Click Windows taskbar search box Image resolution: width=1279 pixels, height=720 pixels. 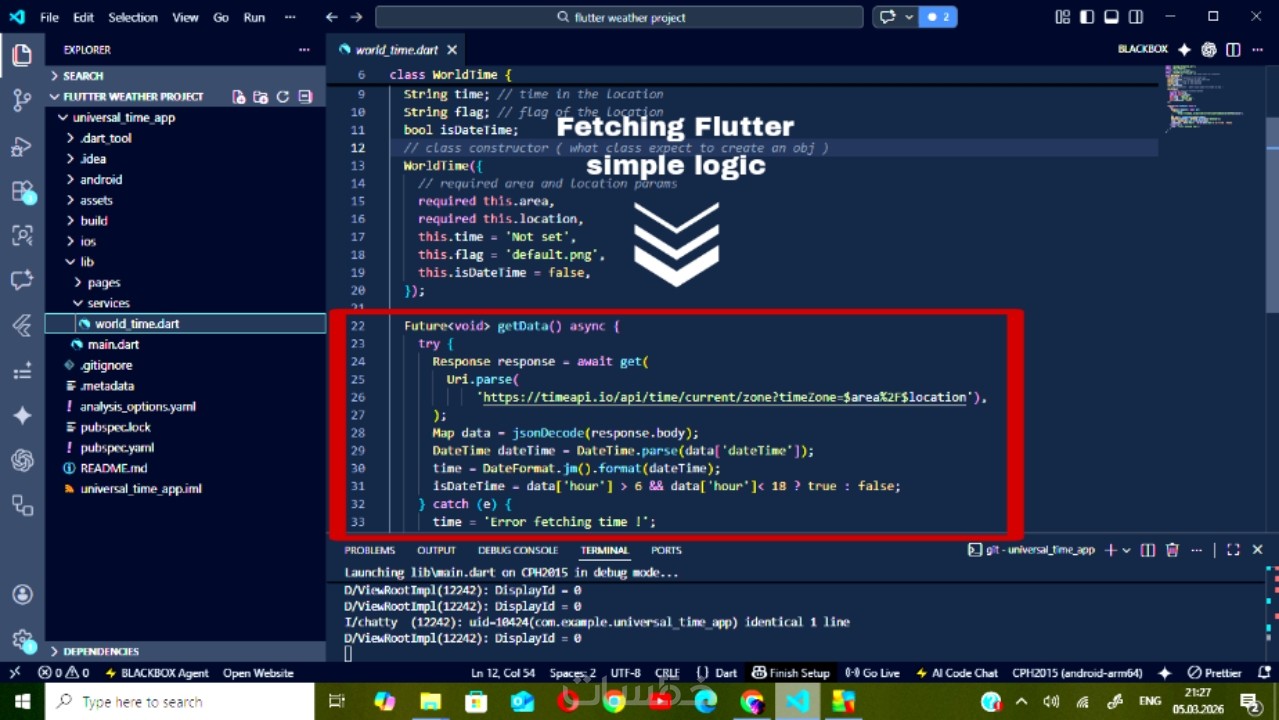click(180, 702)
